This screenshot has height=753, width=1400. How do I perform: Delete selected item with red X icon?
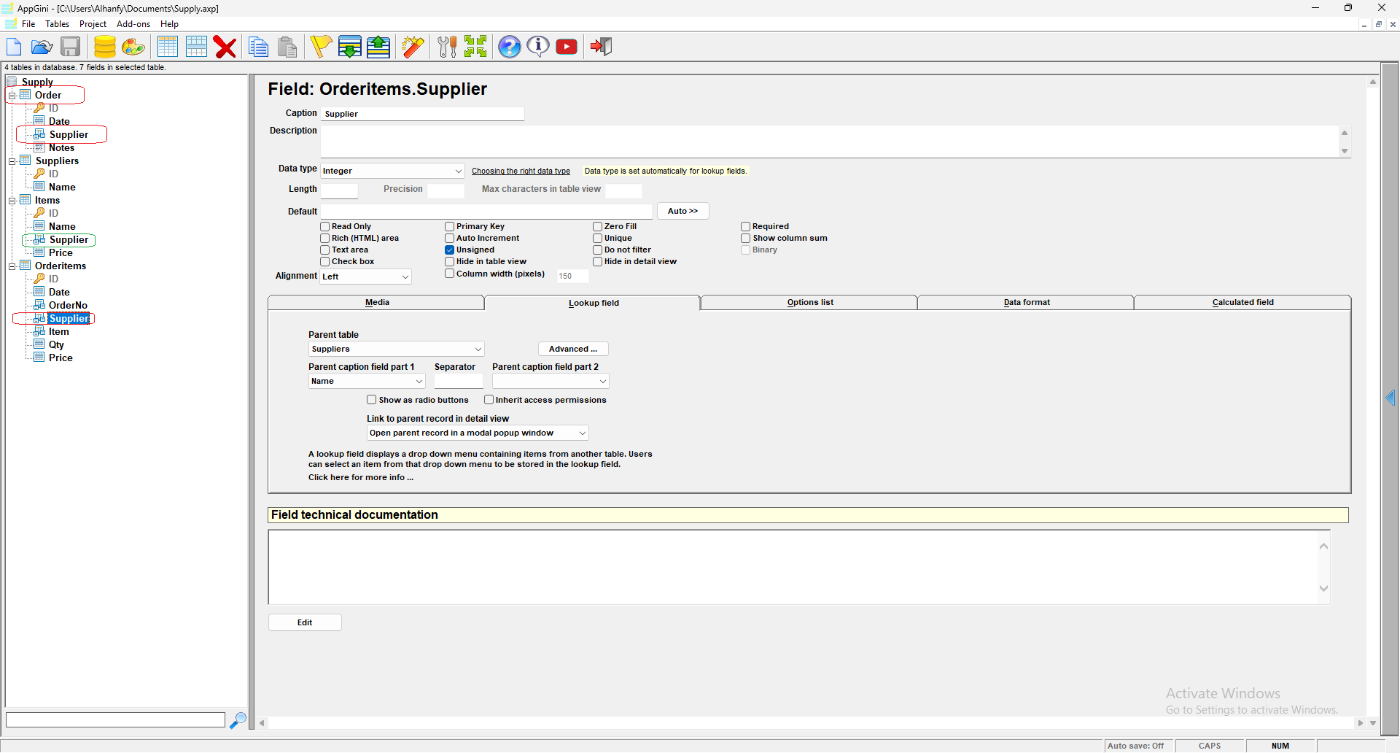pyautogui.click(x=225, y=47)
